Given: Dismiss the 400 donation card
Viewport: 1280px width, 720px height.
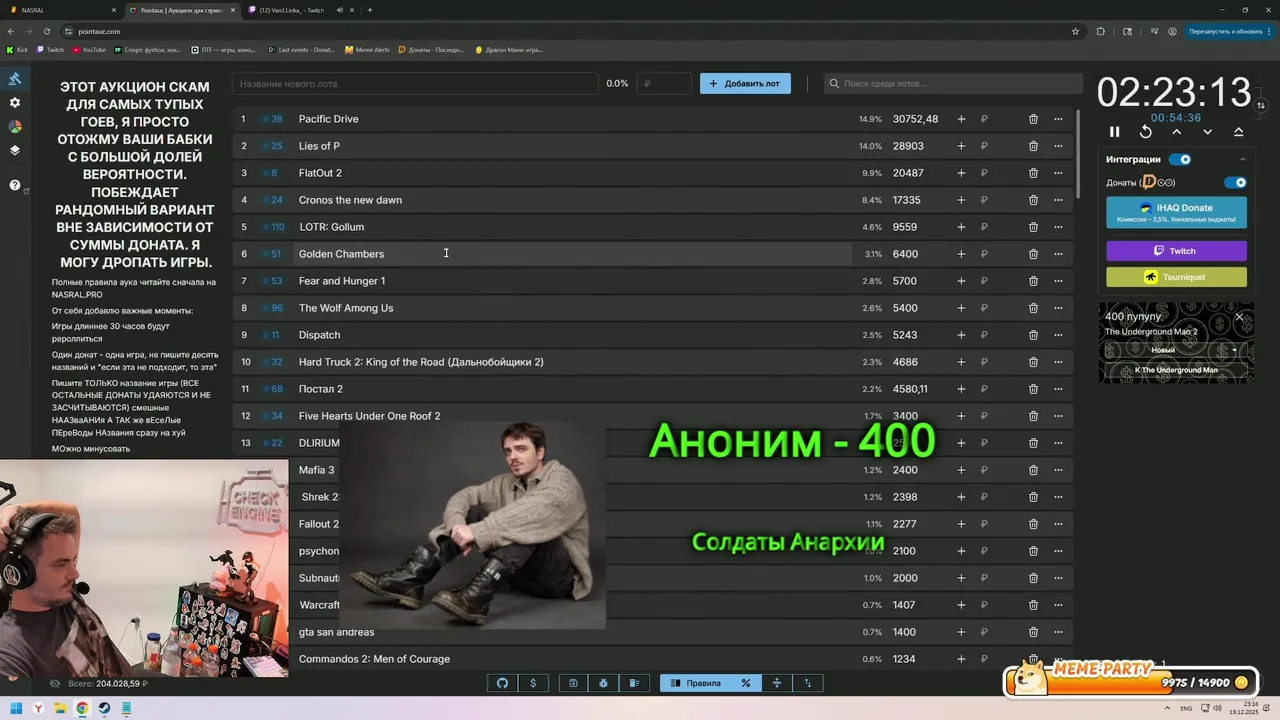Looking at the screenshot, I should coord(1239,317).
